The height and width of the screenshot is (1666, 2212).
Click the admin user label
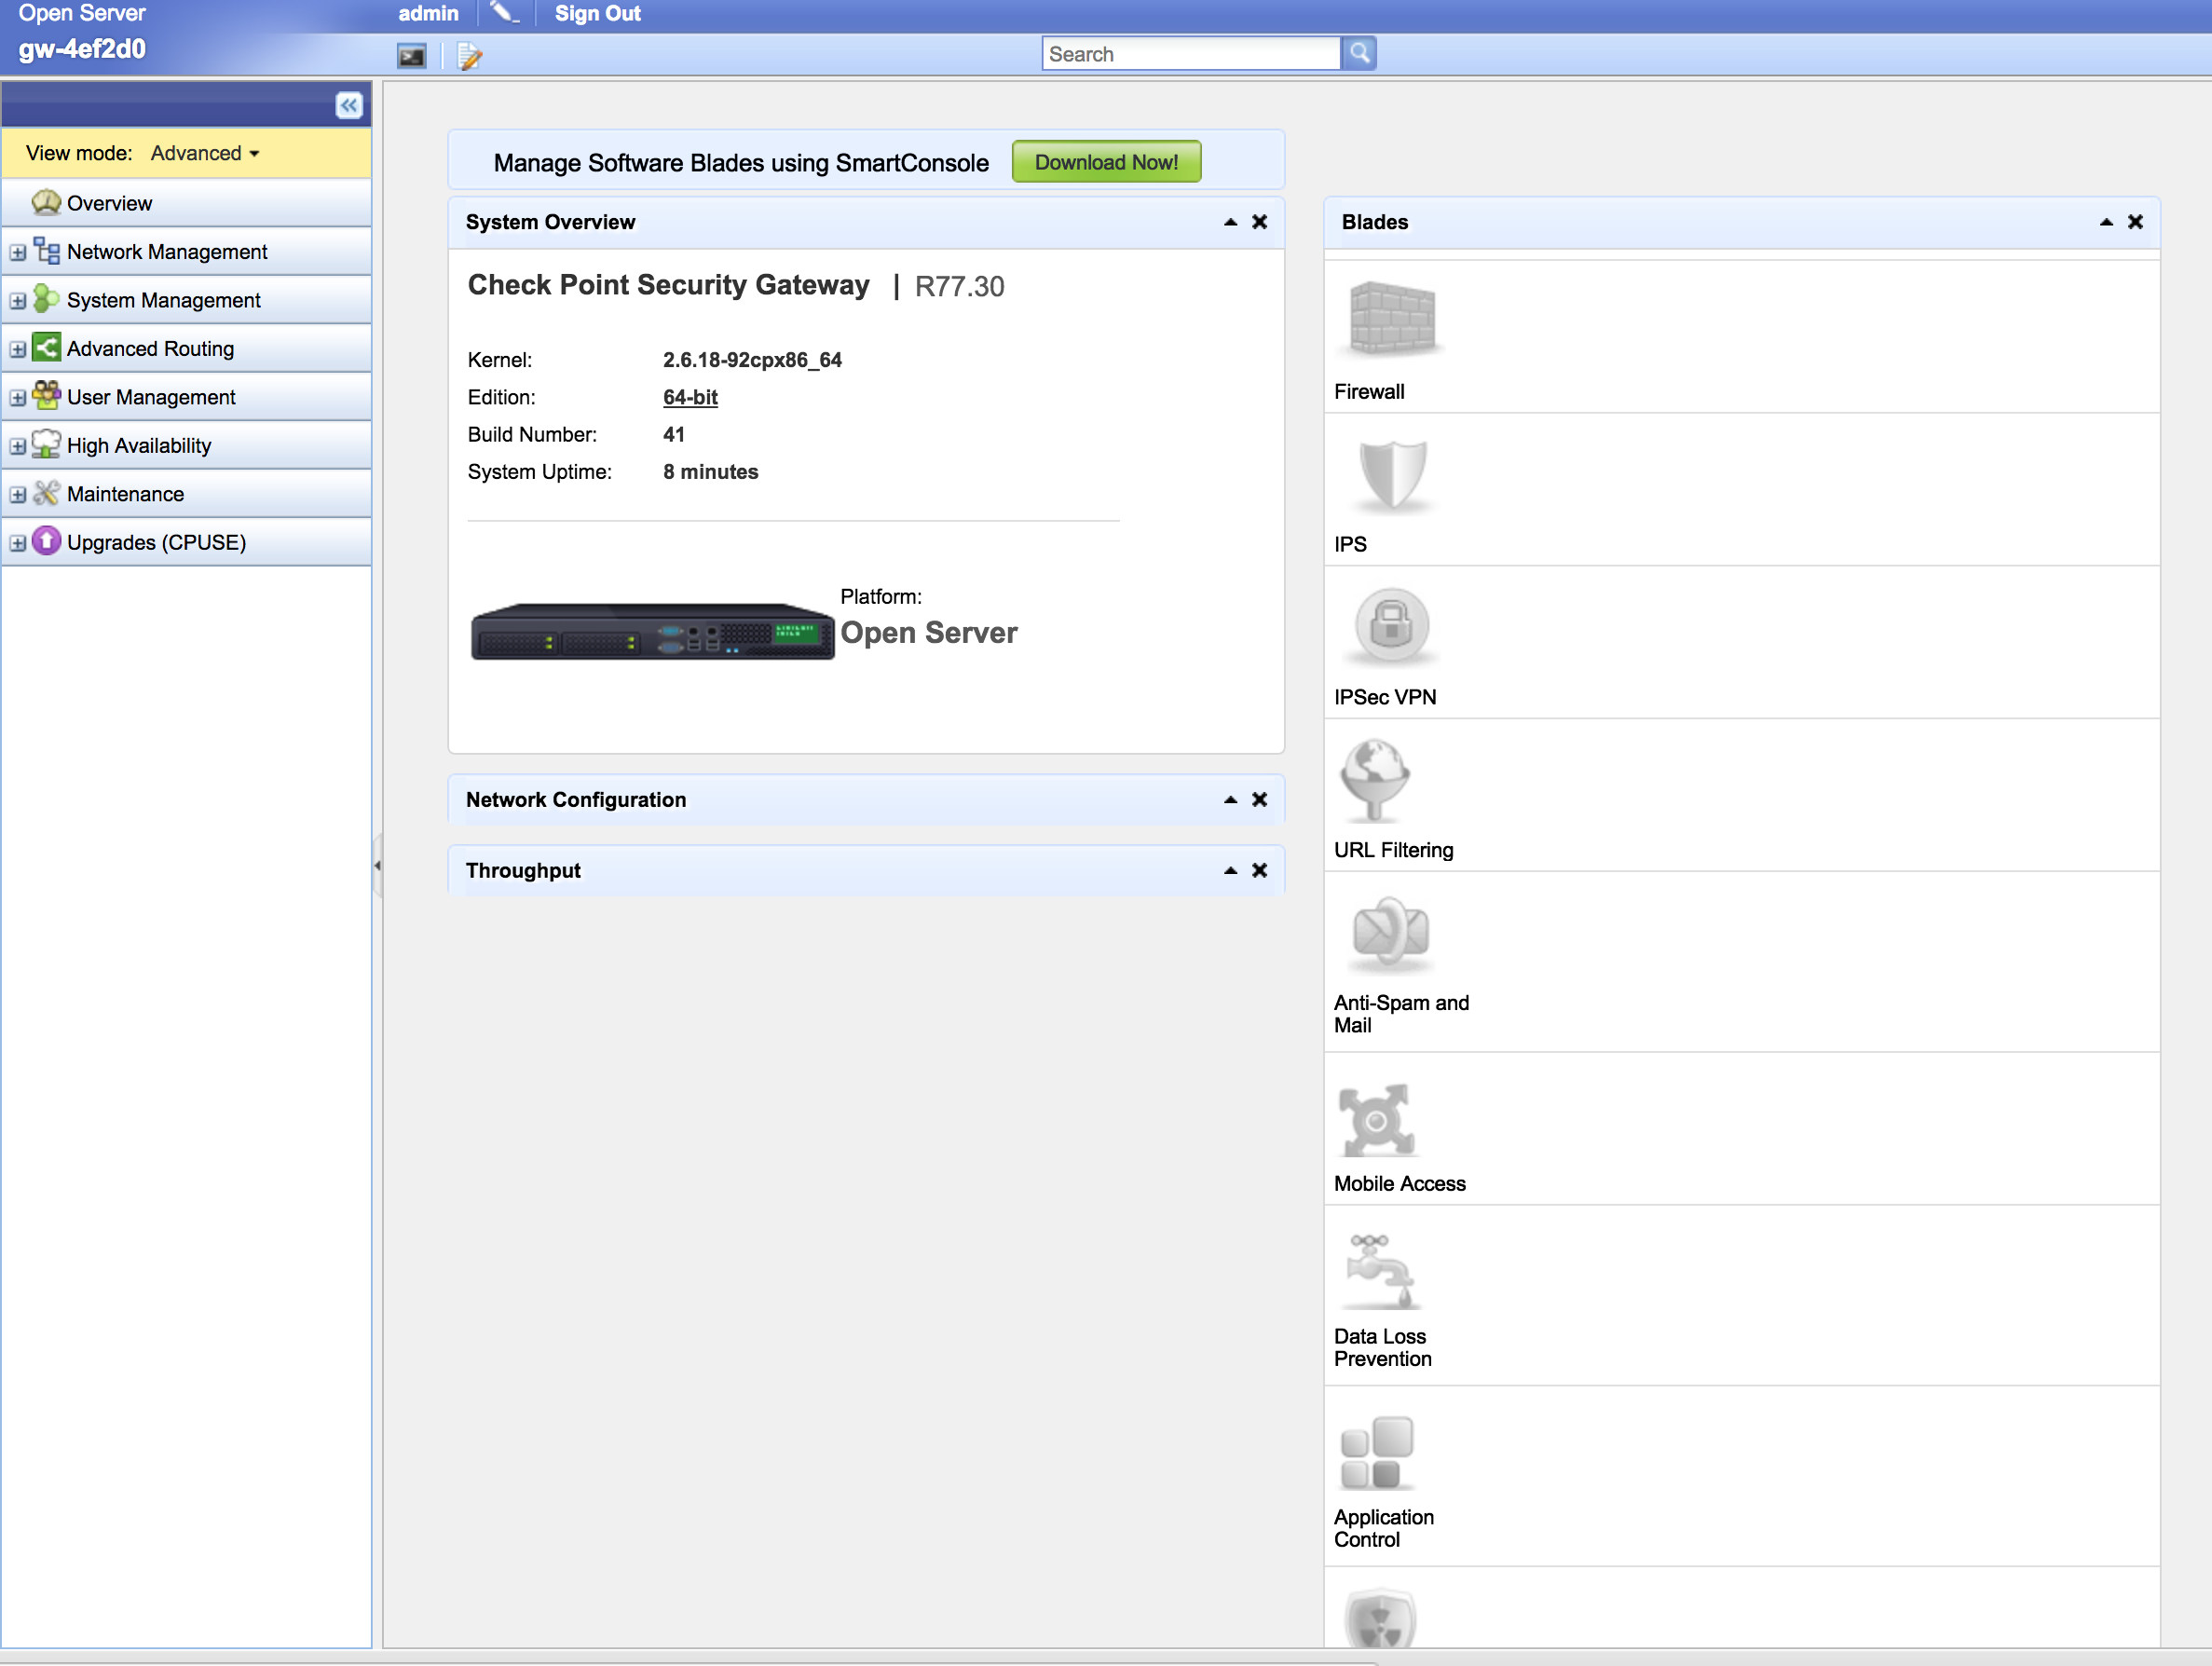click(428, 14)
